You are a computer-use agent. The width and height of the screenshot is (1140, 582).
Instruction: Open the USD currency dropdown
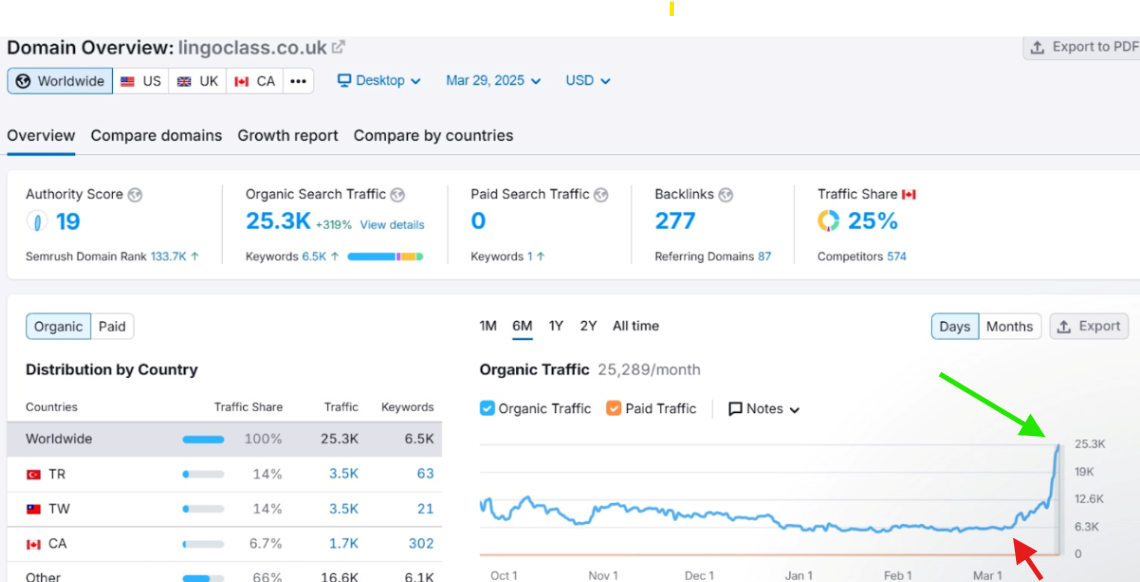click(x=588, y=81)
